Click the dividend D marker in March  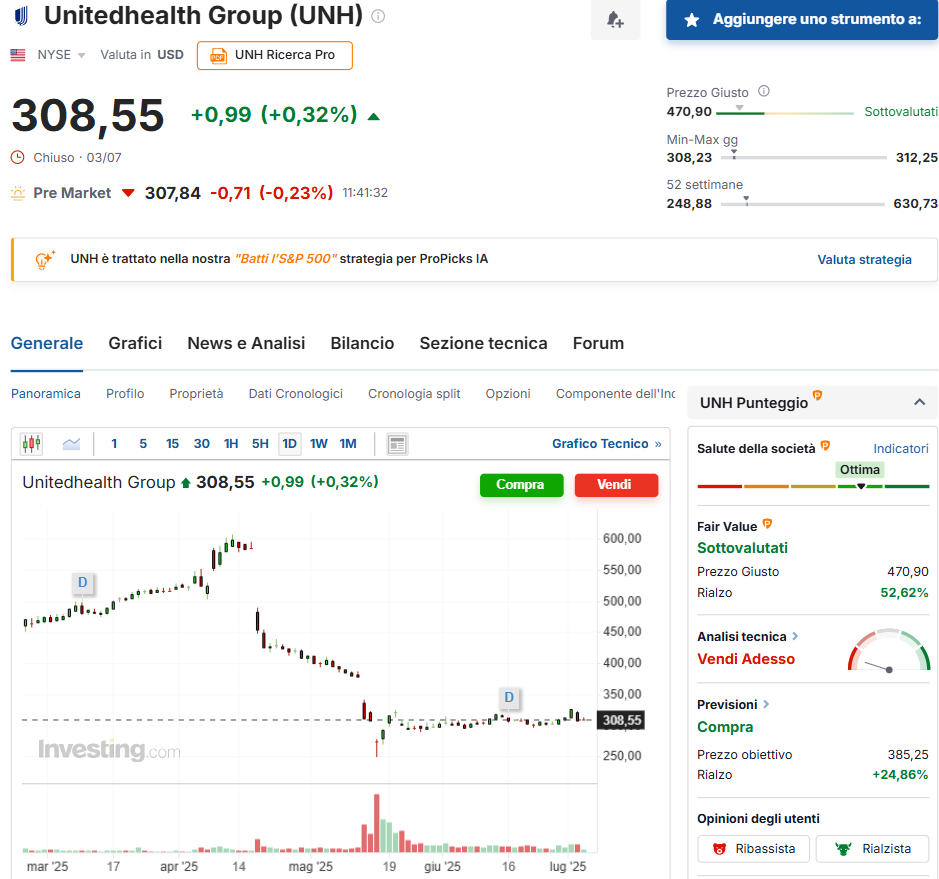coord(83,582)
